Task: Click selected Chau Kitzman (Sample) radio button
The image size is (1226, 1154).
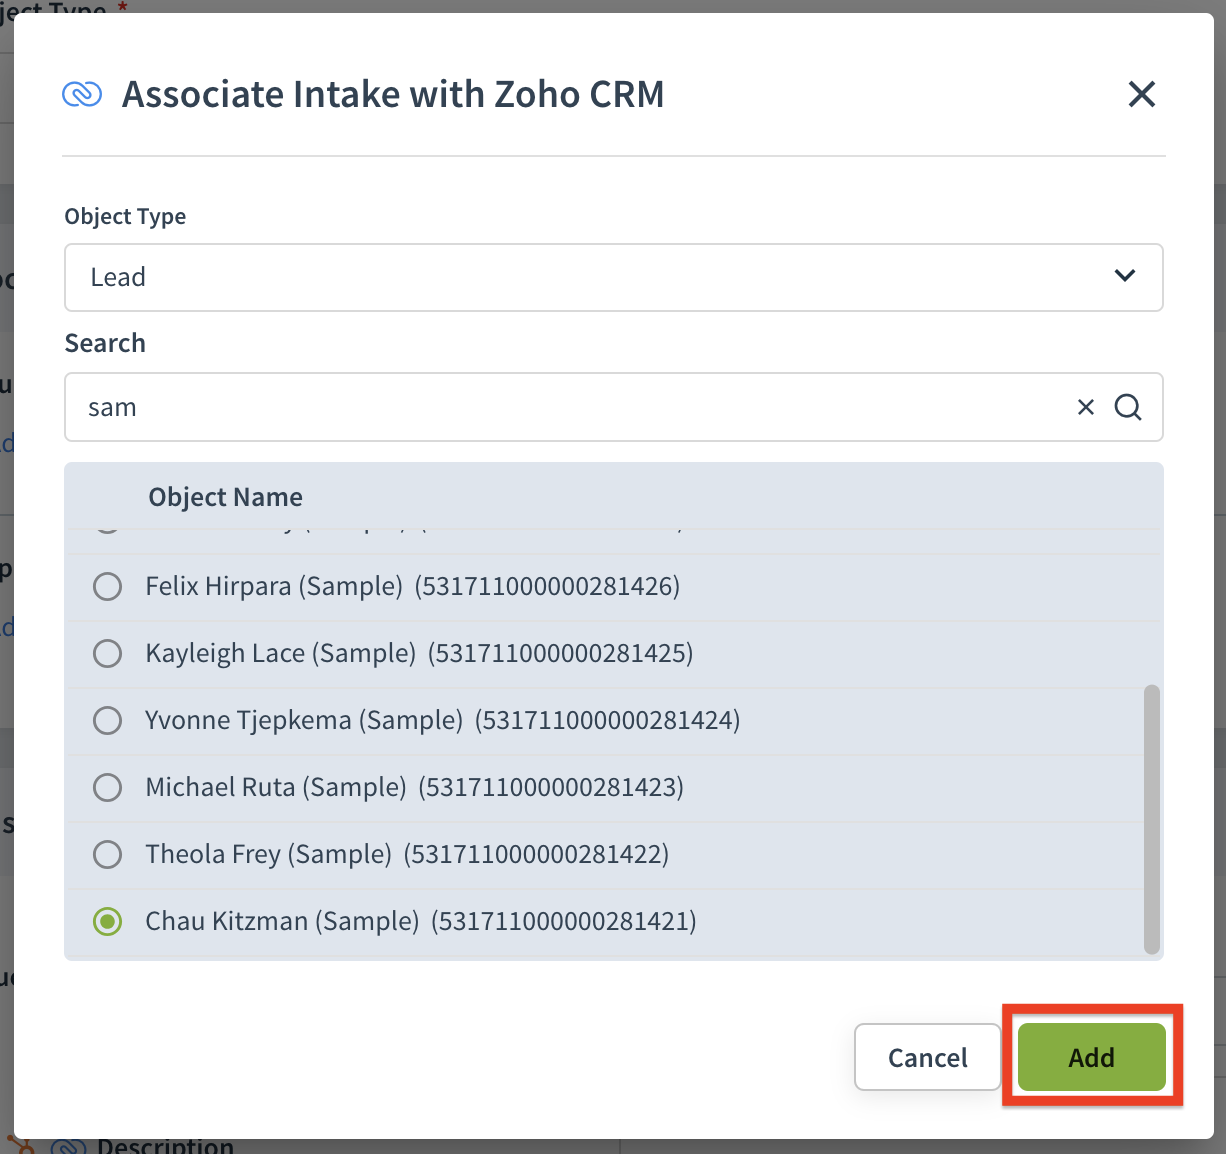Action: point(107,921)
